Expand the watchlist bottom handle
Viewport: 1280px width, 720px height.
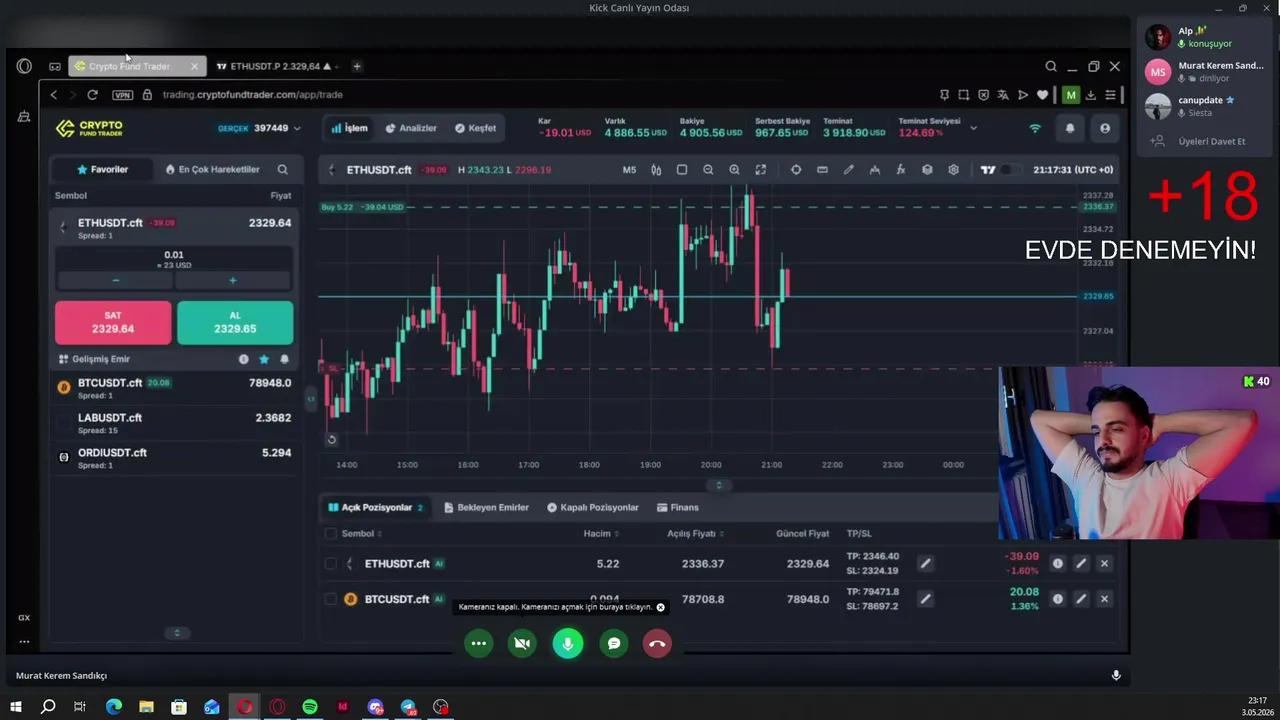click(x=177, y=633)
